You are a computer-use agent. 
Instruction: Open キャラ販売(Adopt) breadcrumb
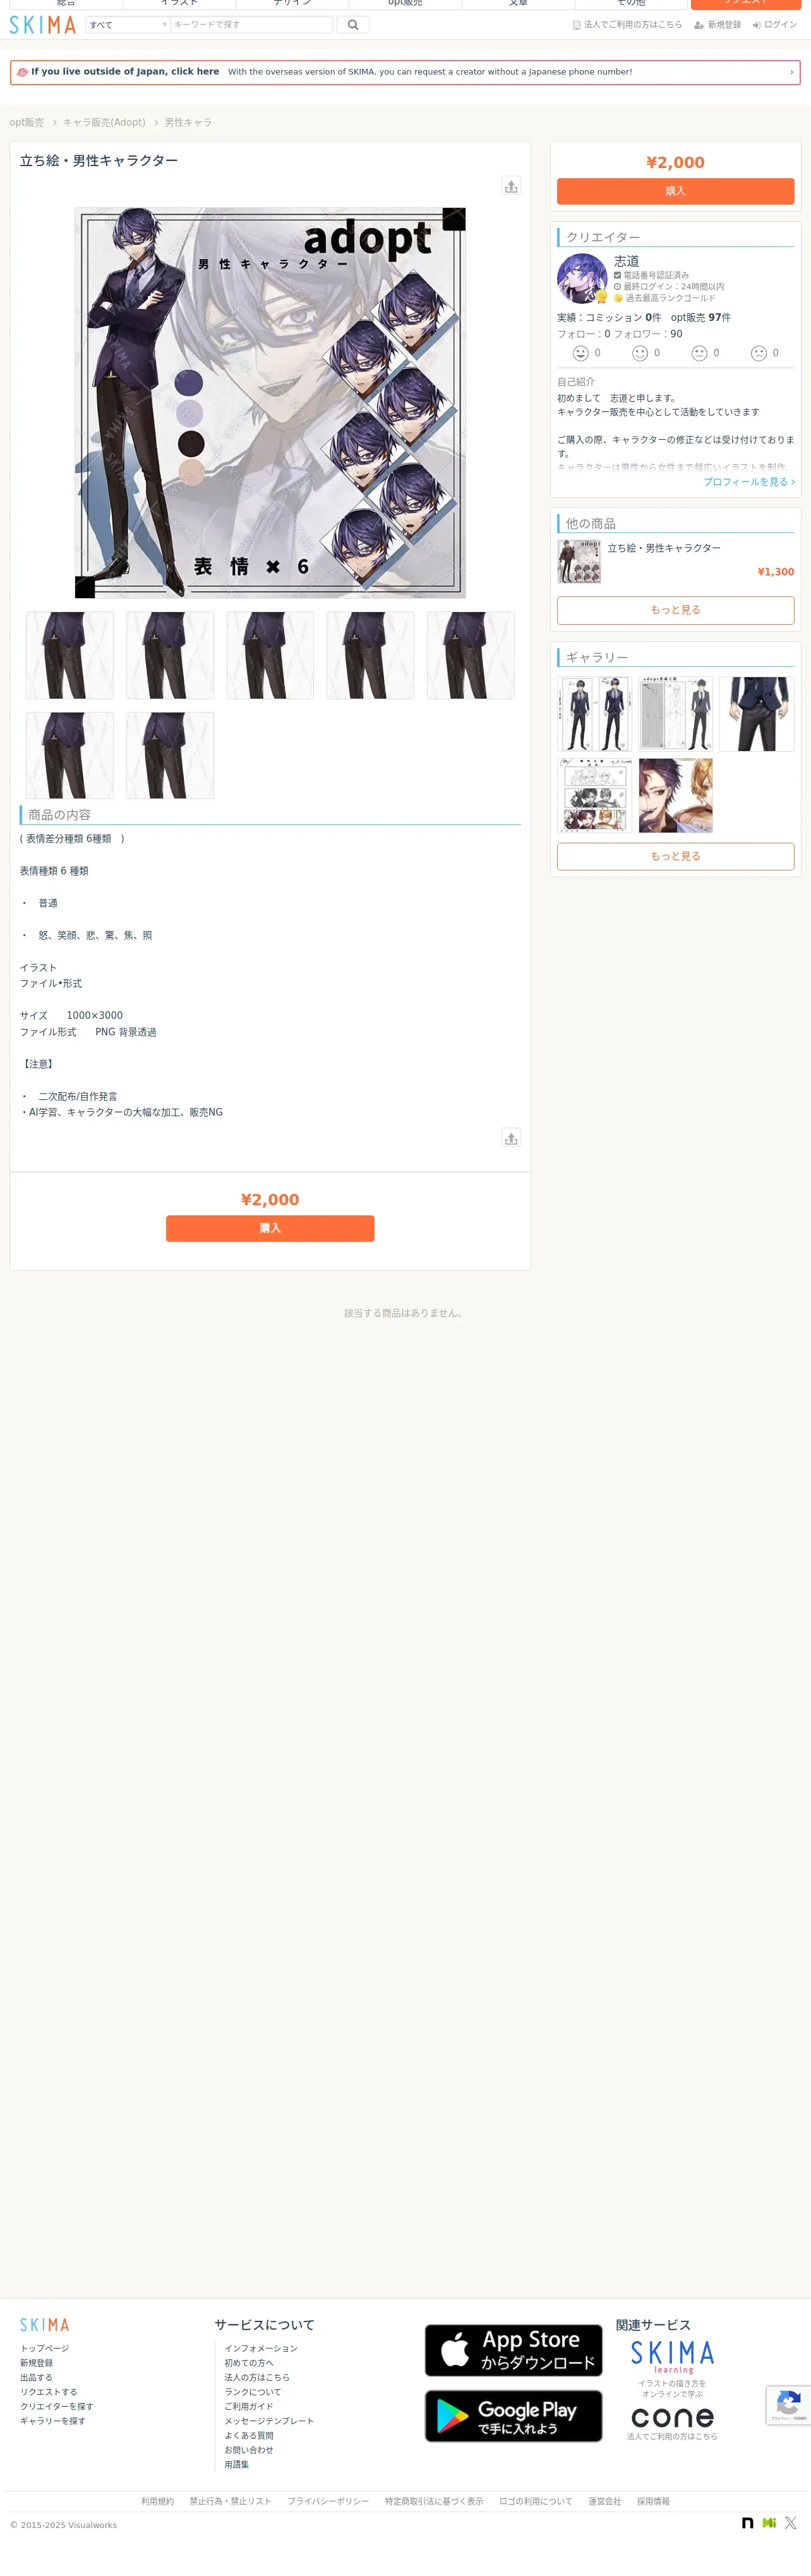[x=104, y=122]
